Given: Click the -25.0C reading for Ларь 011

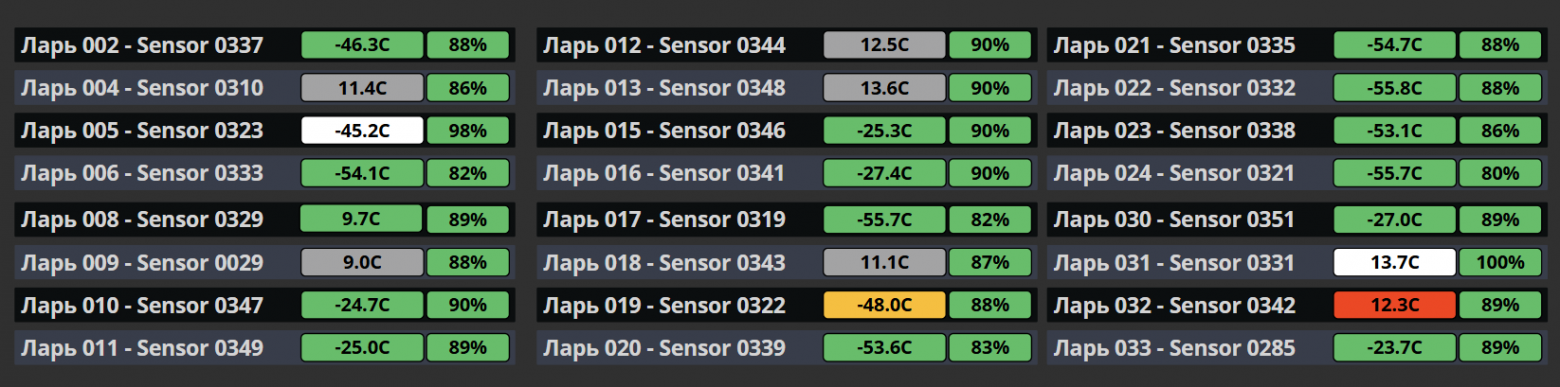Looking at the screenshot, I should pyautogui.click(x=362, y=348).
